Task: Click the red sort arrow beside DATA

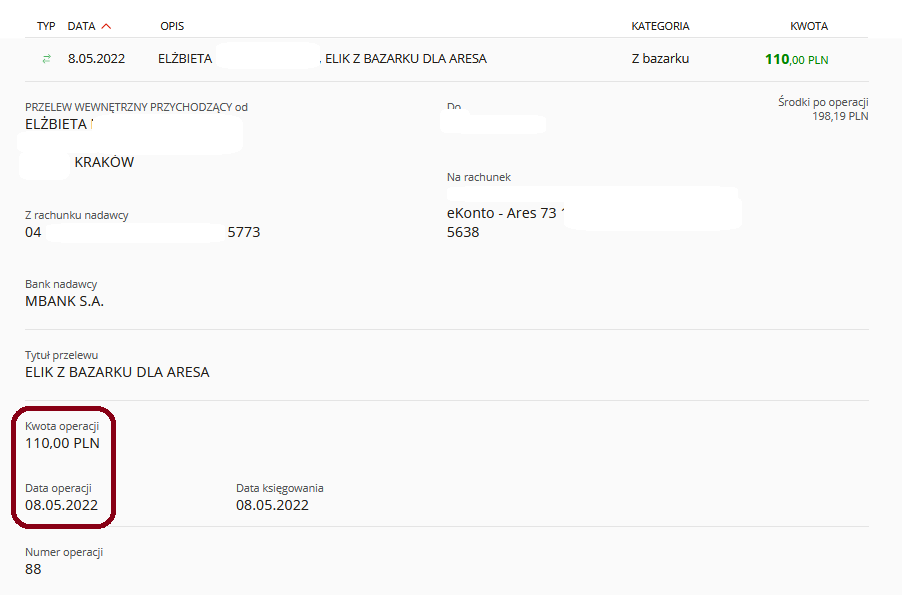Action: point(107,26)
